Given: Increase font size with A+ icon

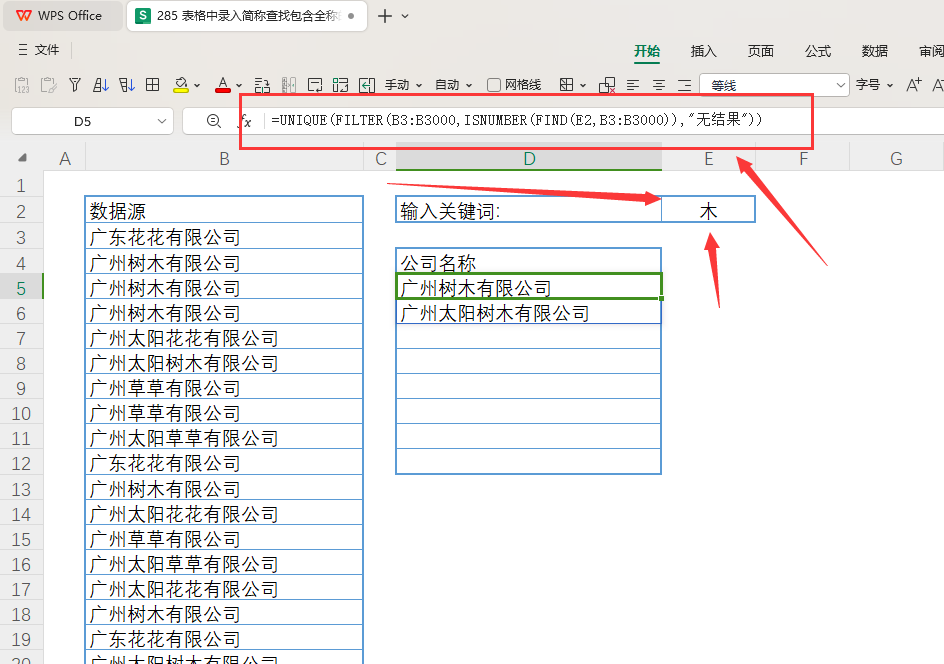Looking at the screenshot, I should click(x=913, y=85).
